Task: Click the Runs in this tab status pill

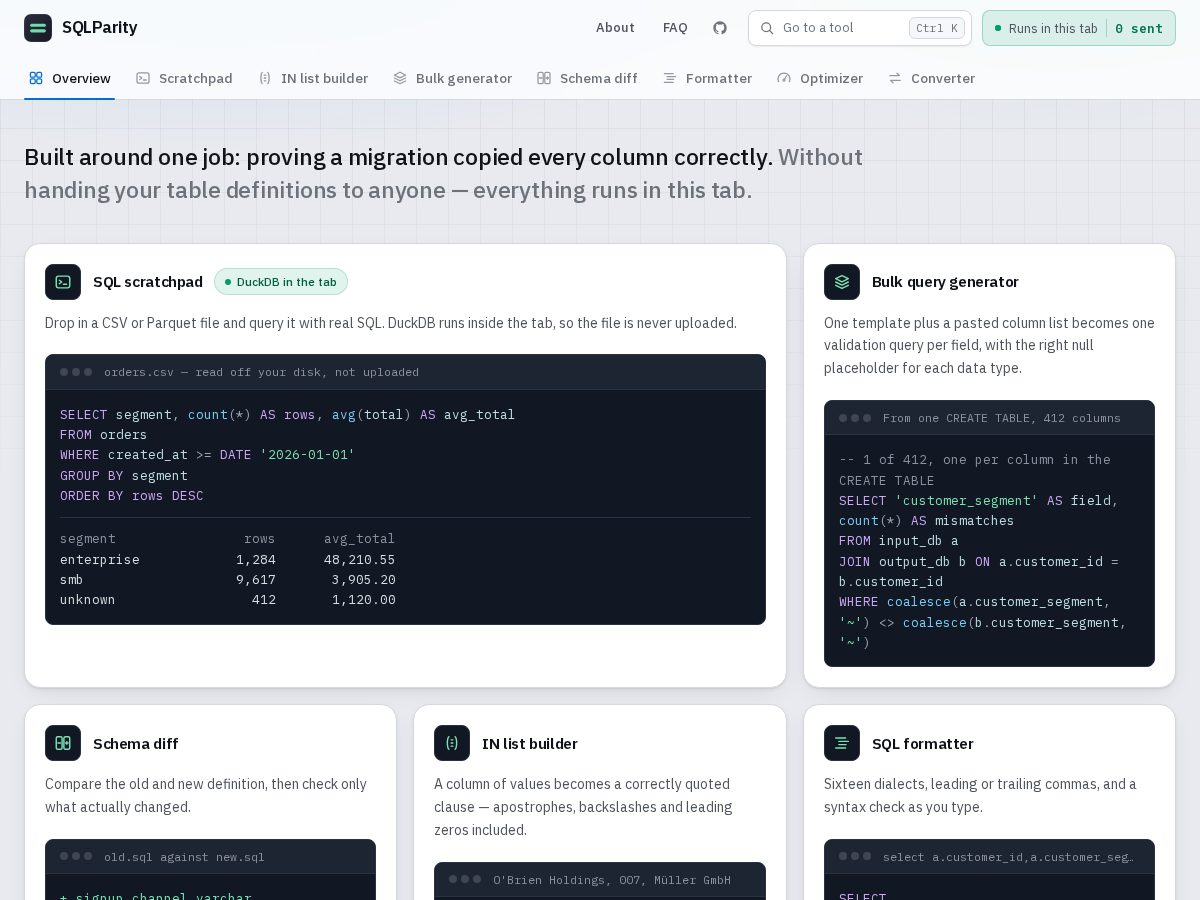Action: (1079, 28)
